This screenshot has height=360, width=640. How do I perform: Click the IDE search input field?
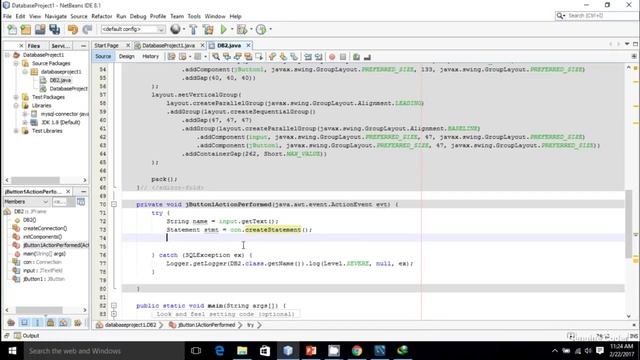click(x=600, y=16)
